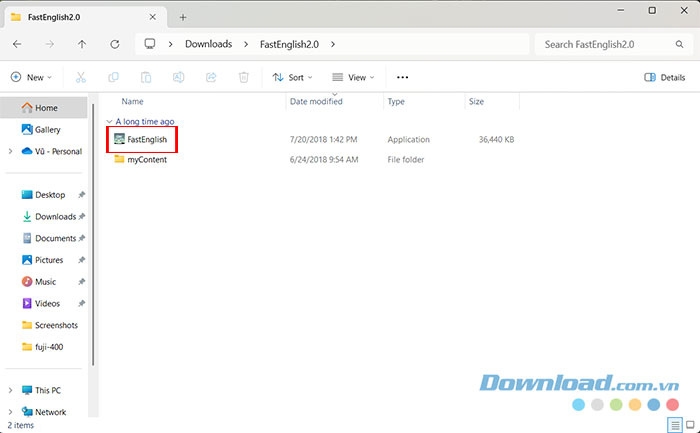Navigate to Downloads in the breadcrumb
The image size is (700, 433).
(x=208, y=44)
